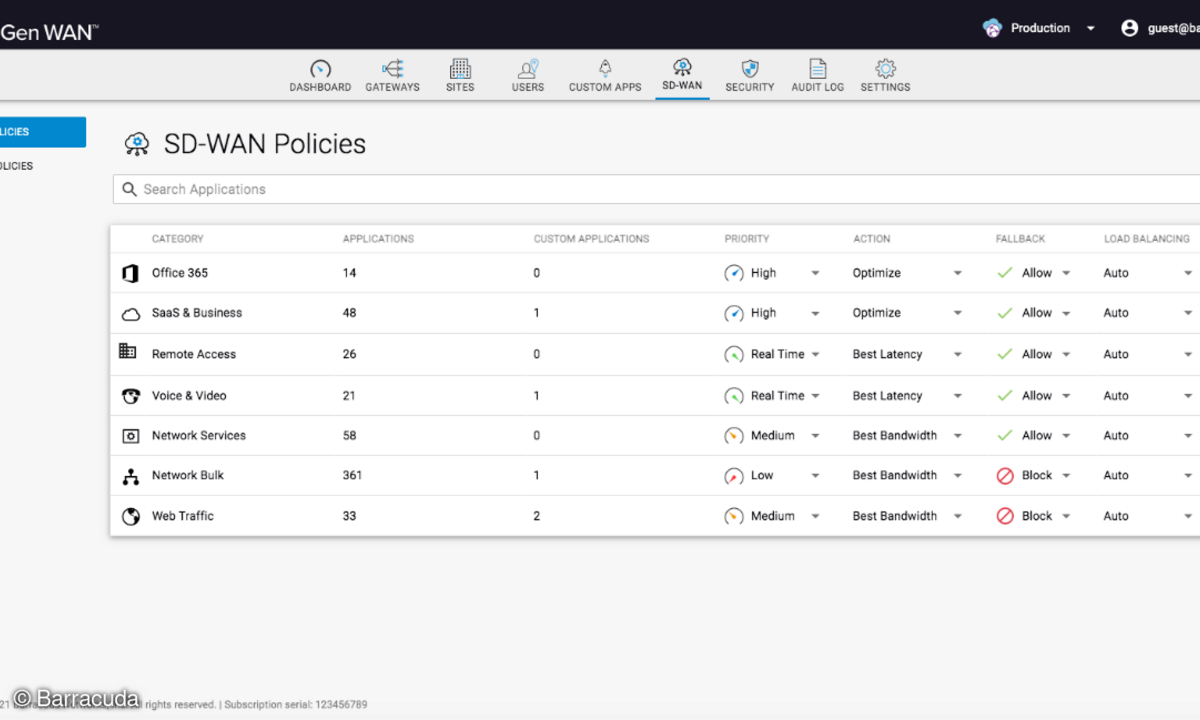Viewport: 1200px width, 720px height.
Task: Click the 58 applications count
Action: coord(350,436)
